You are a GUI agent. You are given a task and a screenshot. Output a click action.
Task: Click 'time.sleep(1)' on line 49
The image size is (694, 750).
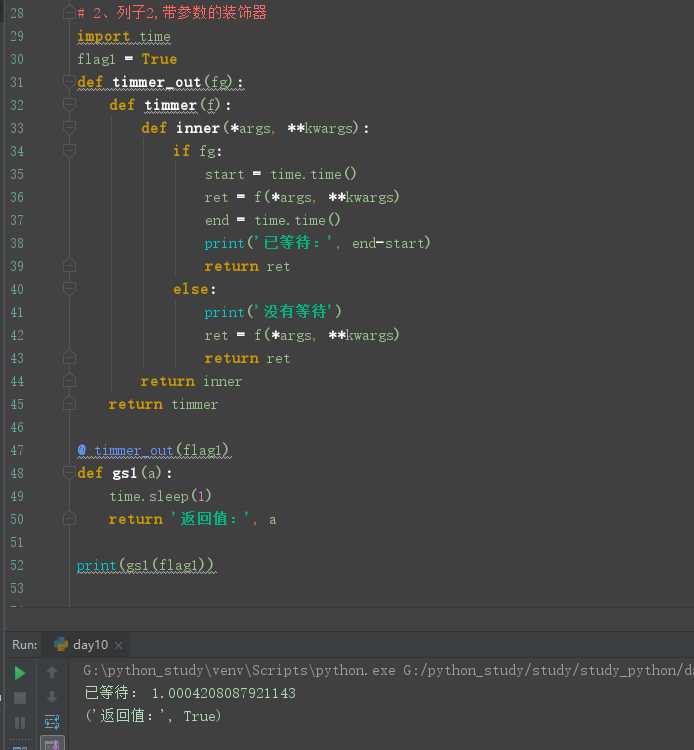pos(160,496)
